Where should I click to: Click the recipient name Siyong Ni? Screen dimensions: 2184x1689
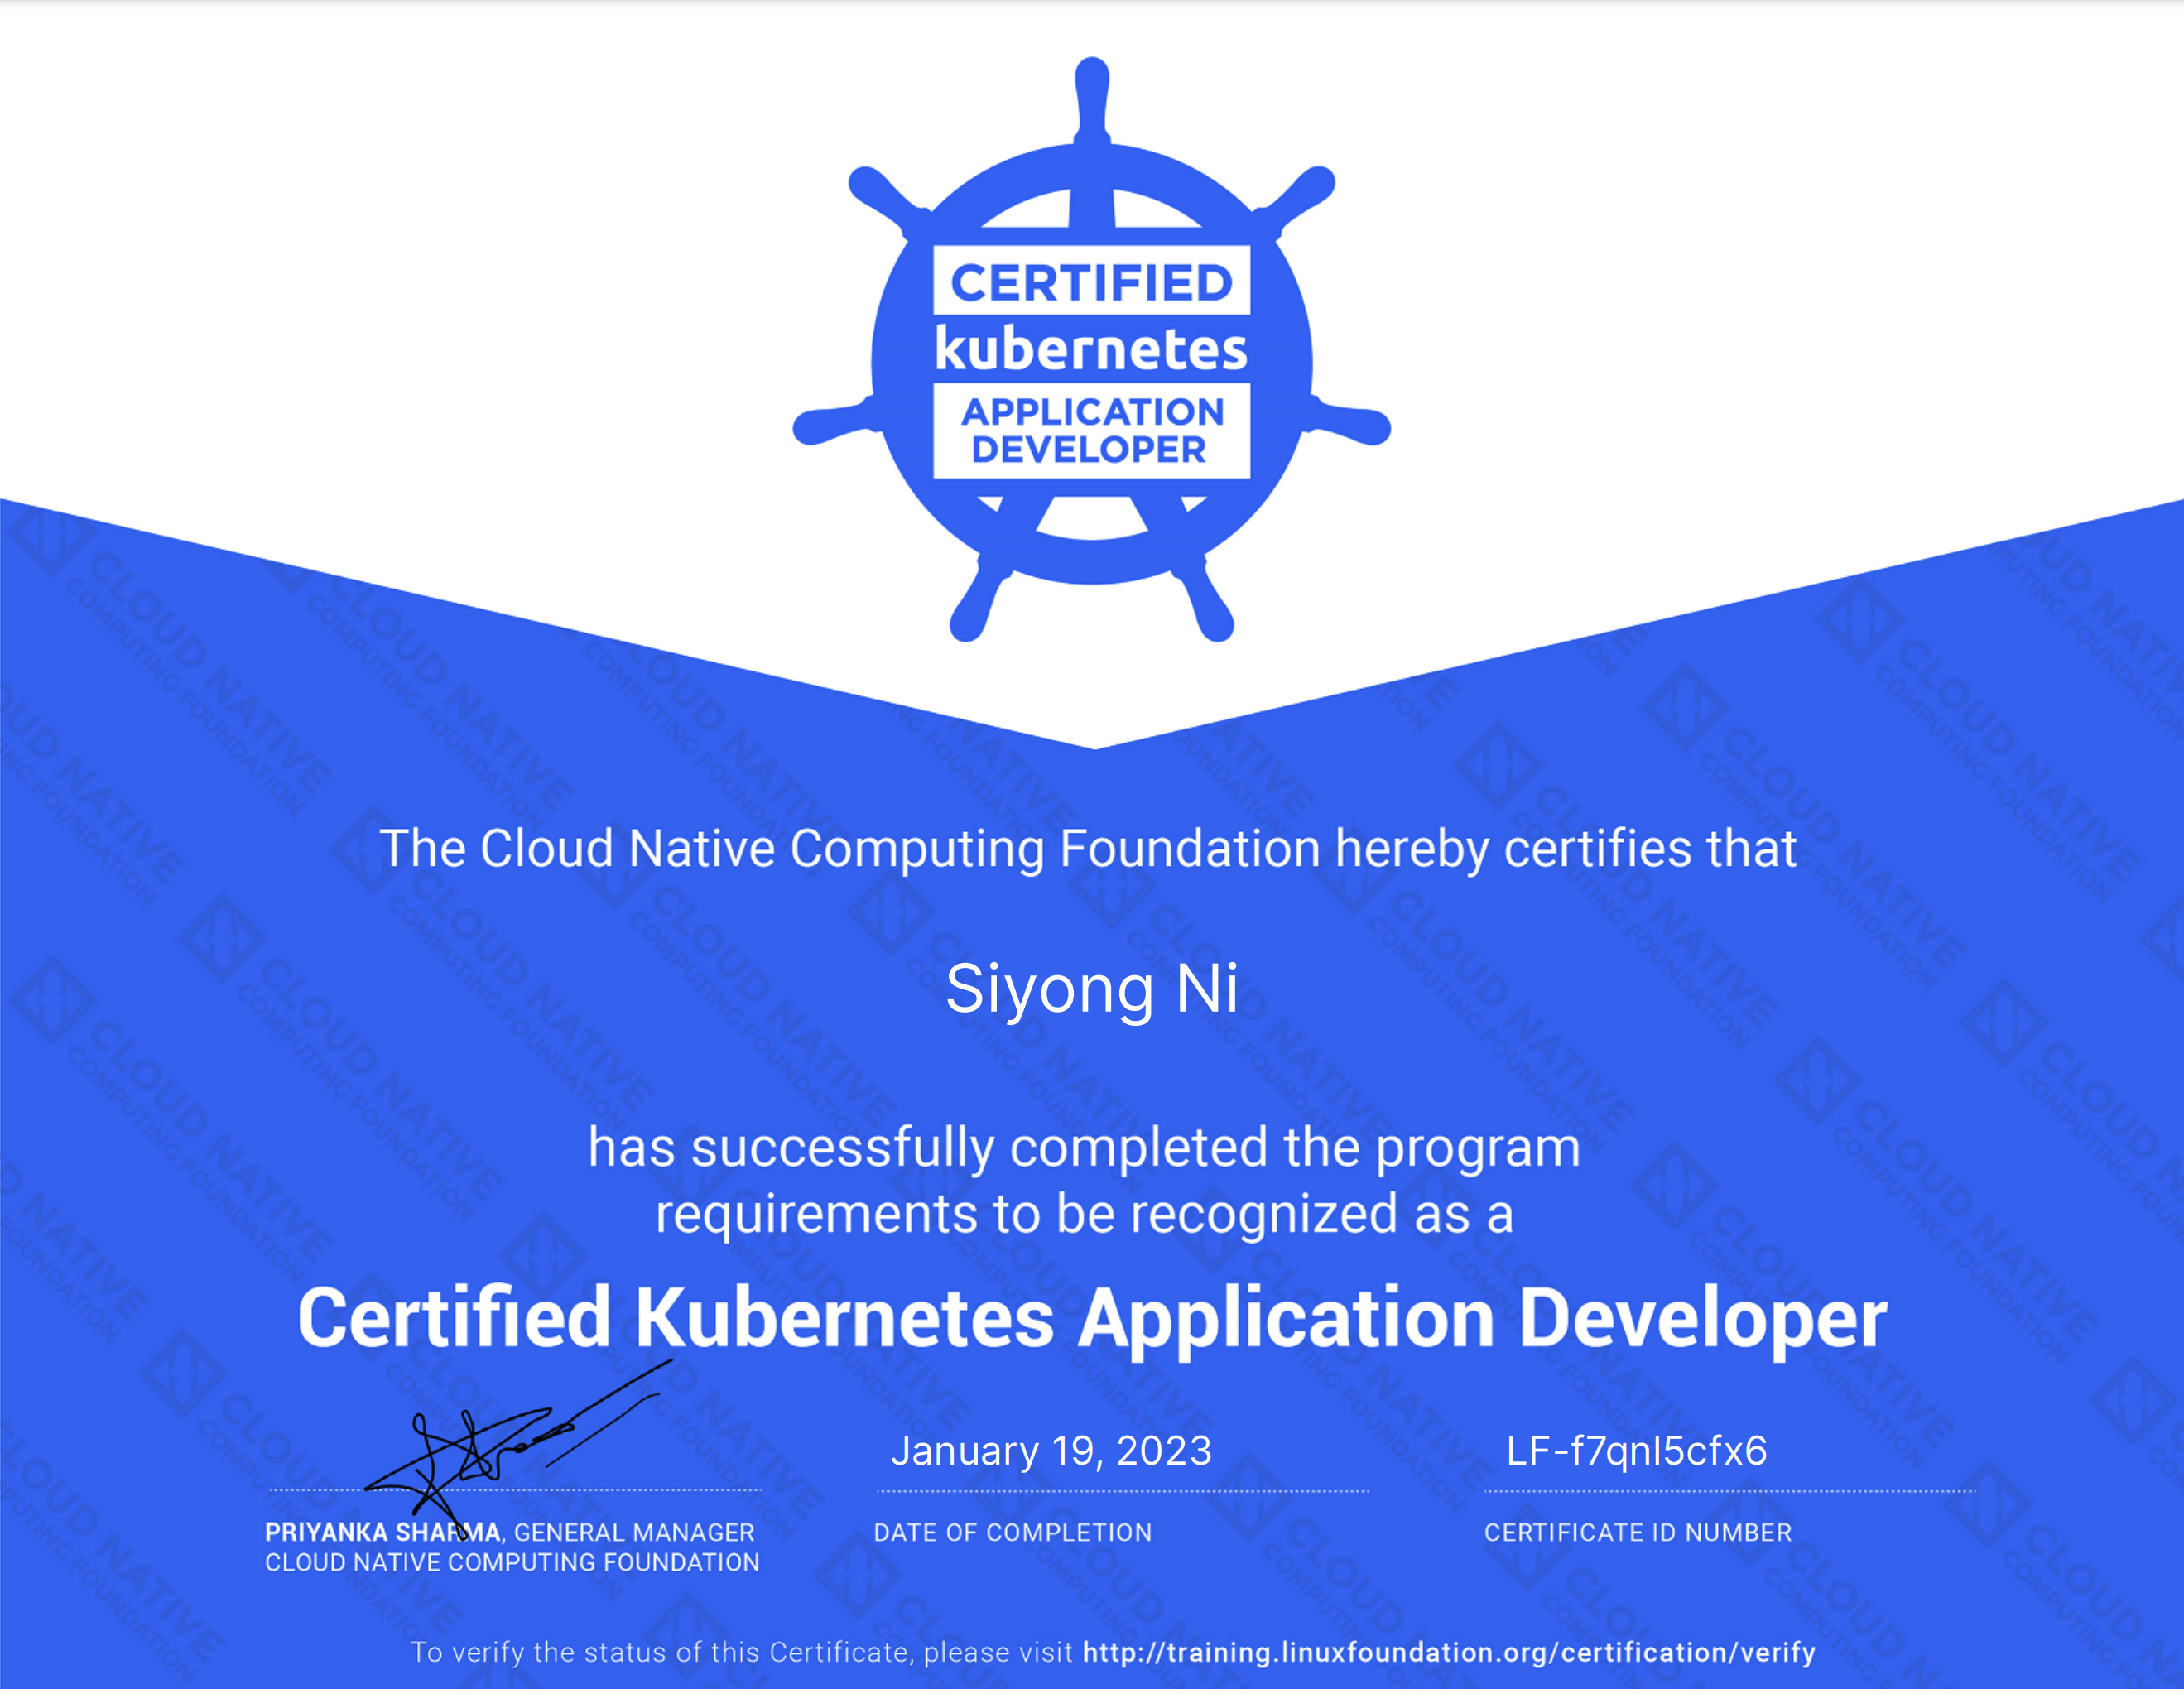point(1092,989)
